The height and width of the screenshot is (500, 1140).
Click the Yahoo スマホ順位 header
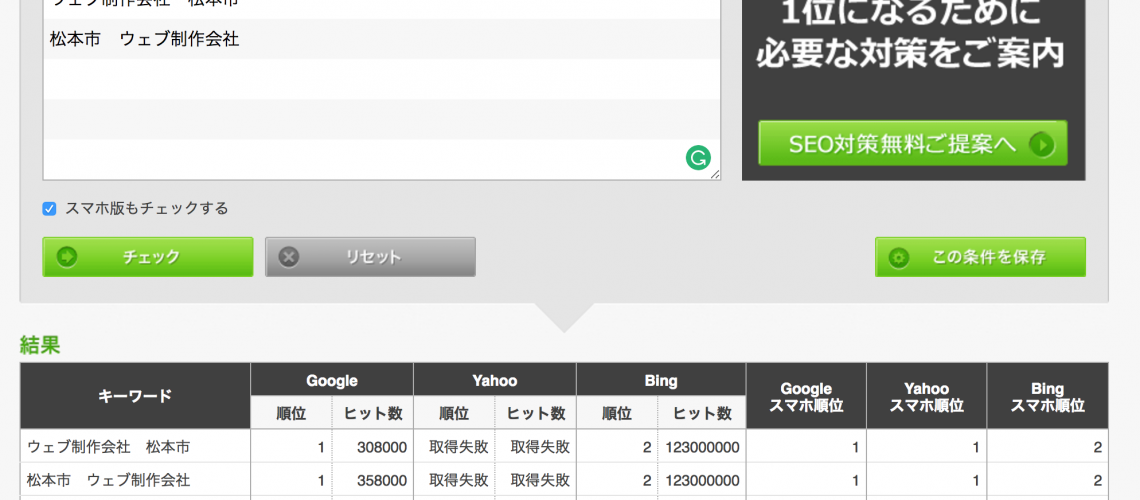point(926,397)
